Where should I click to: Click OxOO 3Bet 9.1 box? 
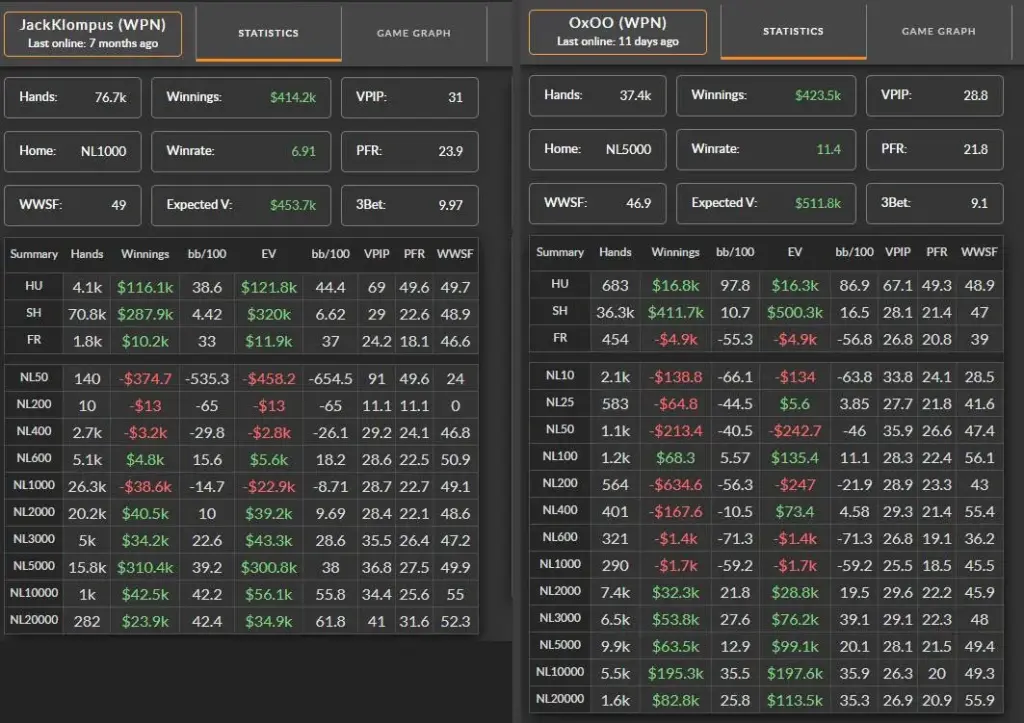935,203
